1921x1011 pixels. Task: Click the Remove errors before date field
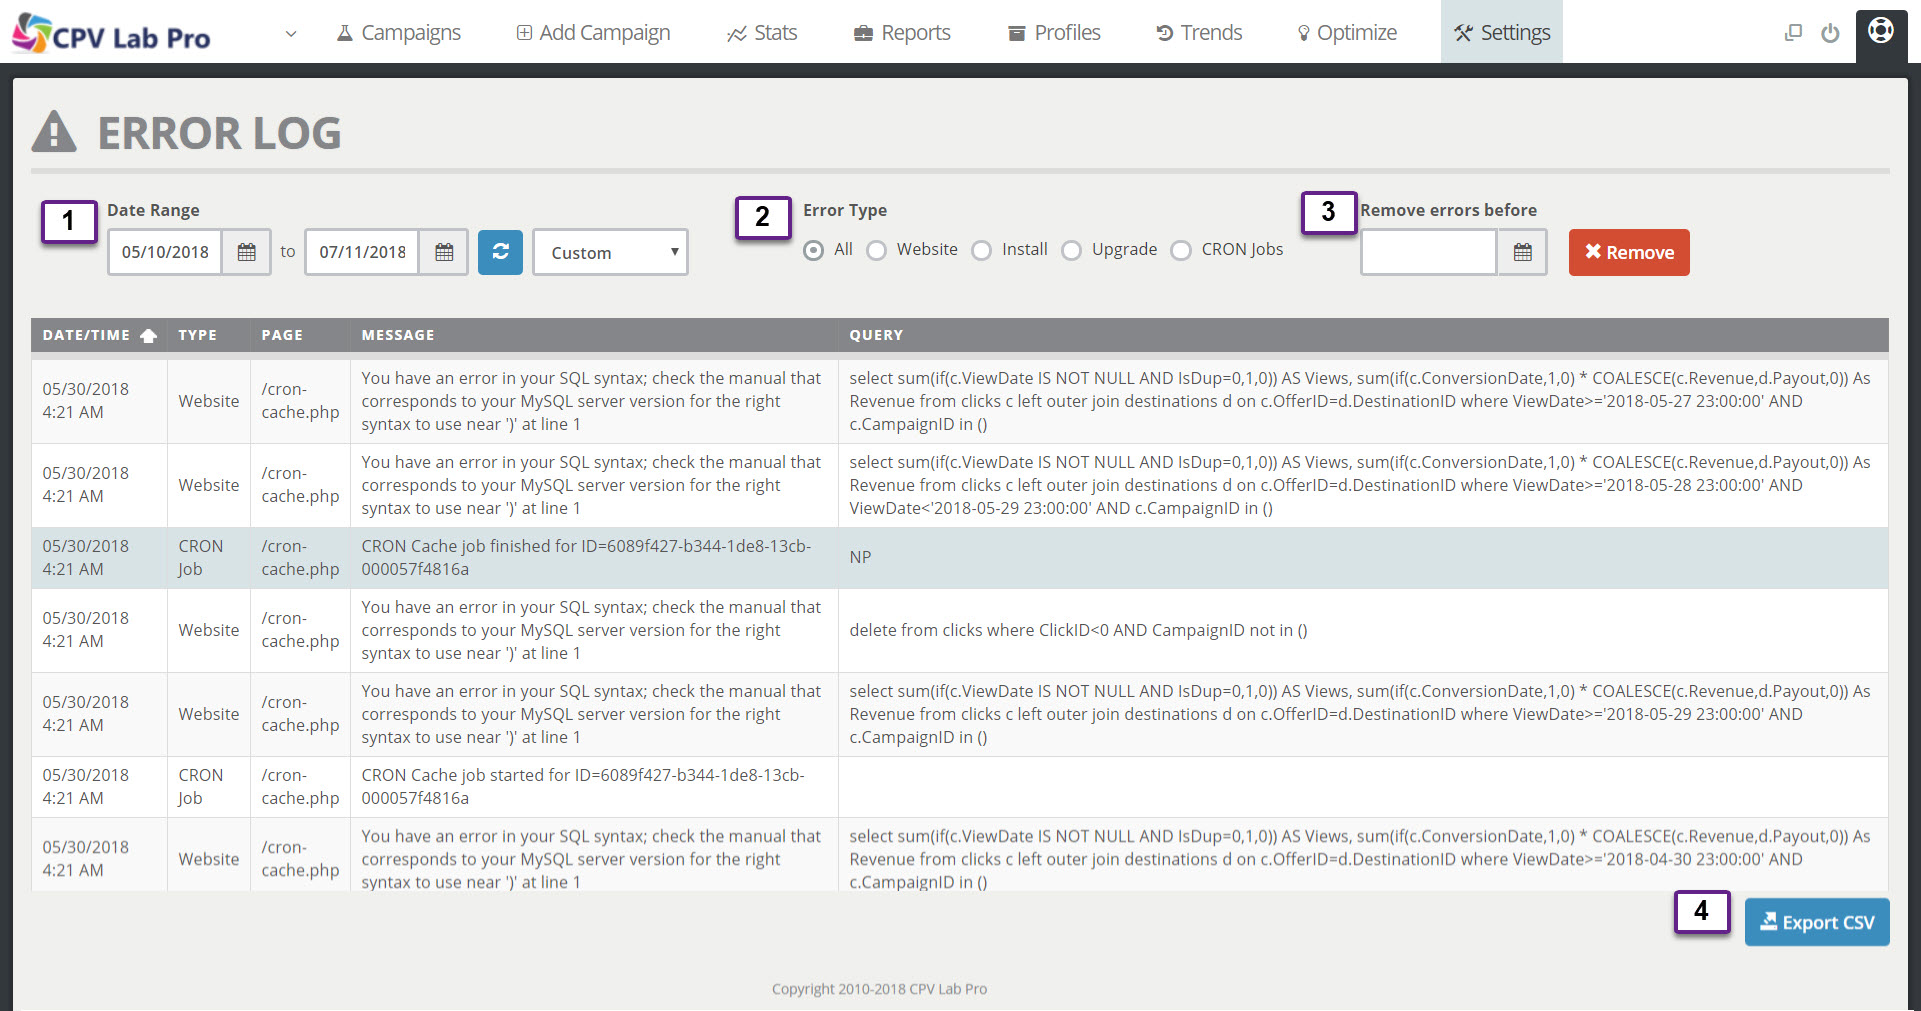coord(1428,253)
